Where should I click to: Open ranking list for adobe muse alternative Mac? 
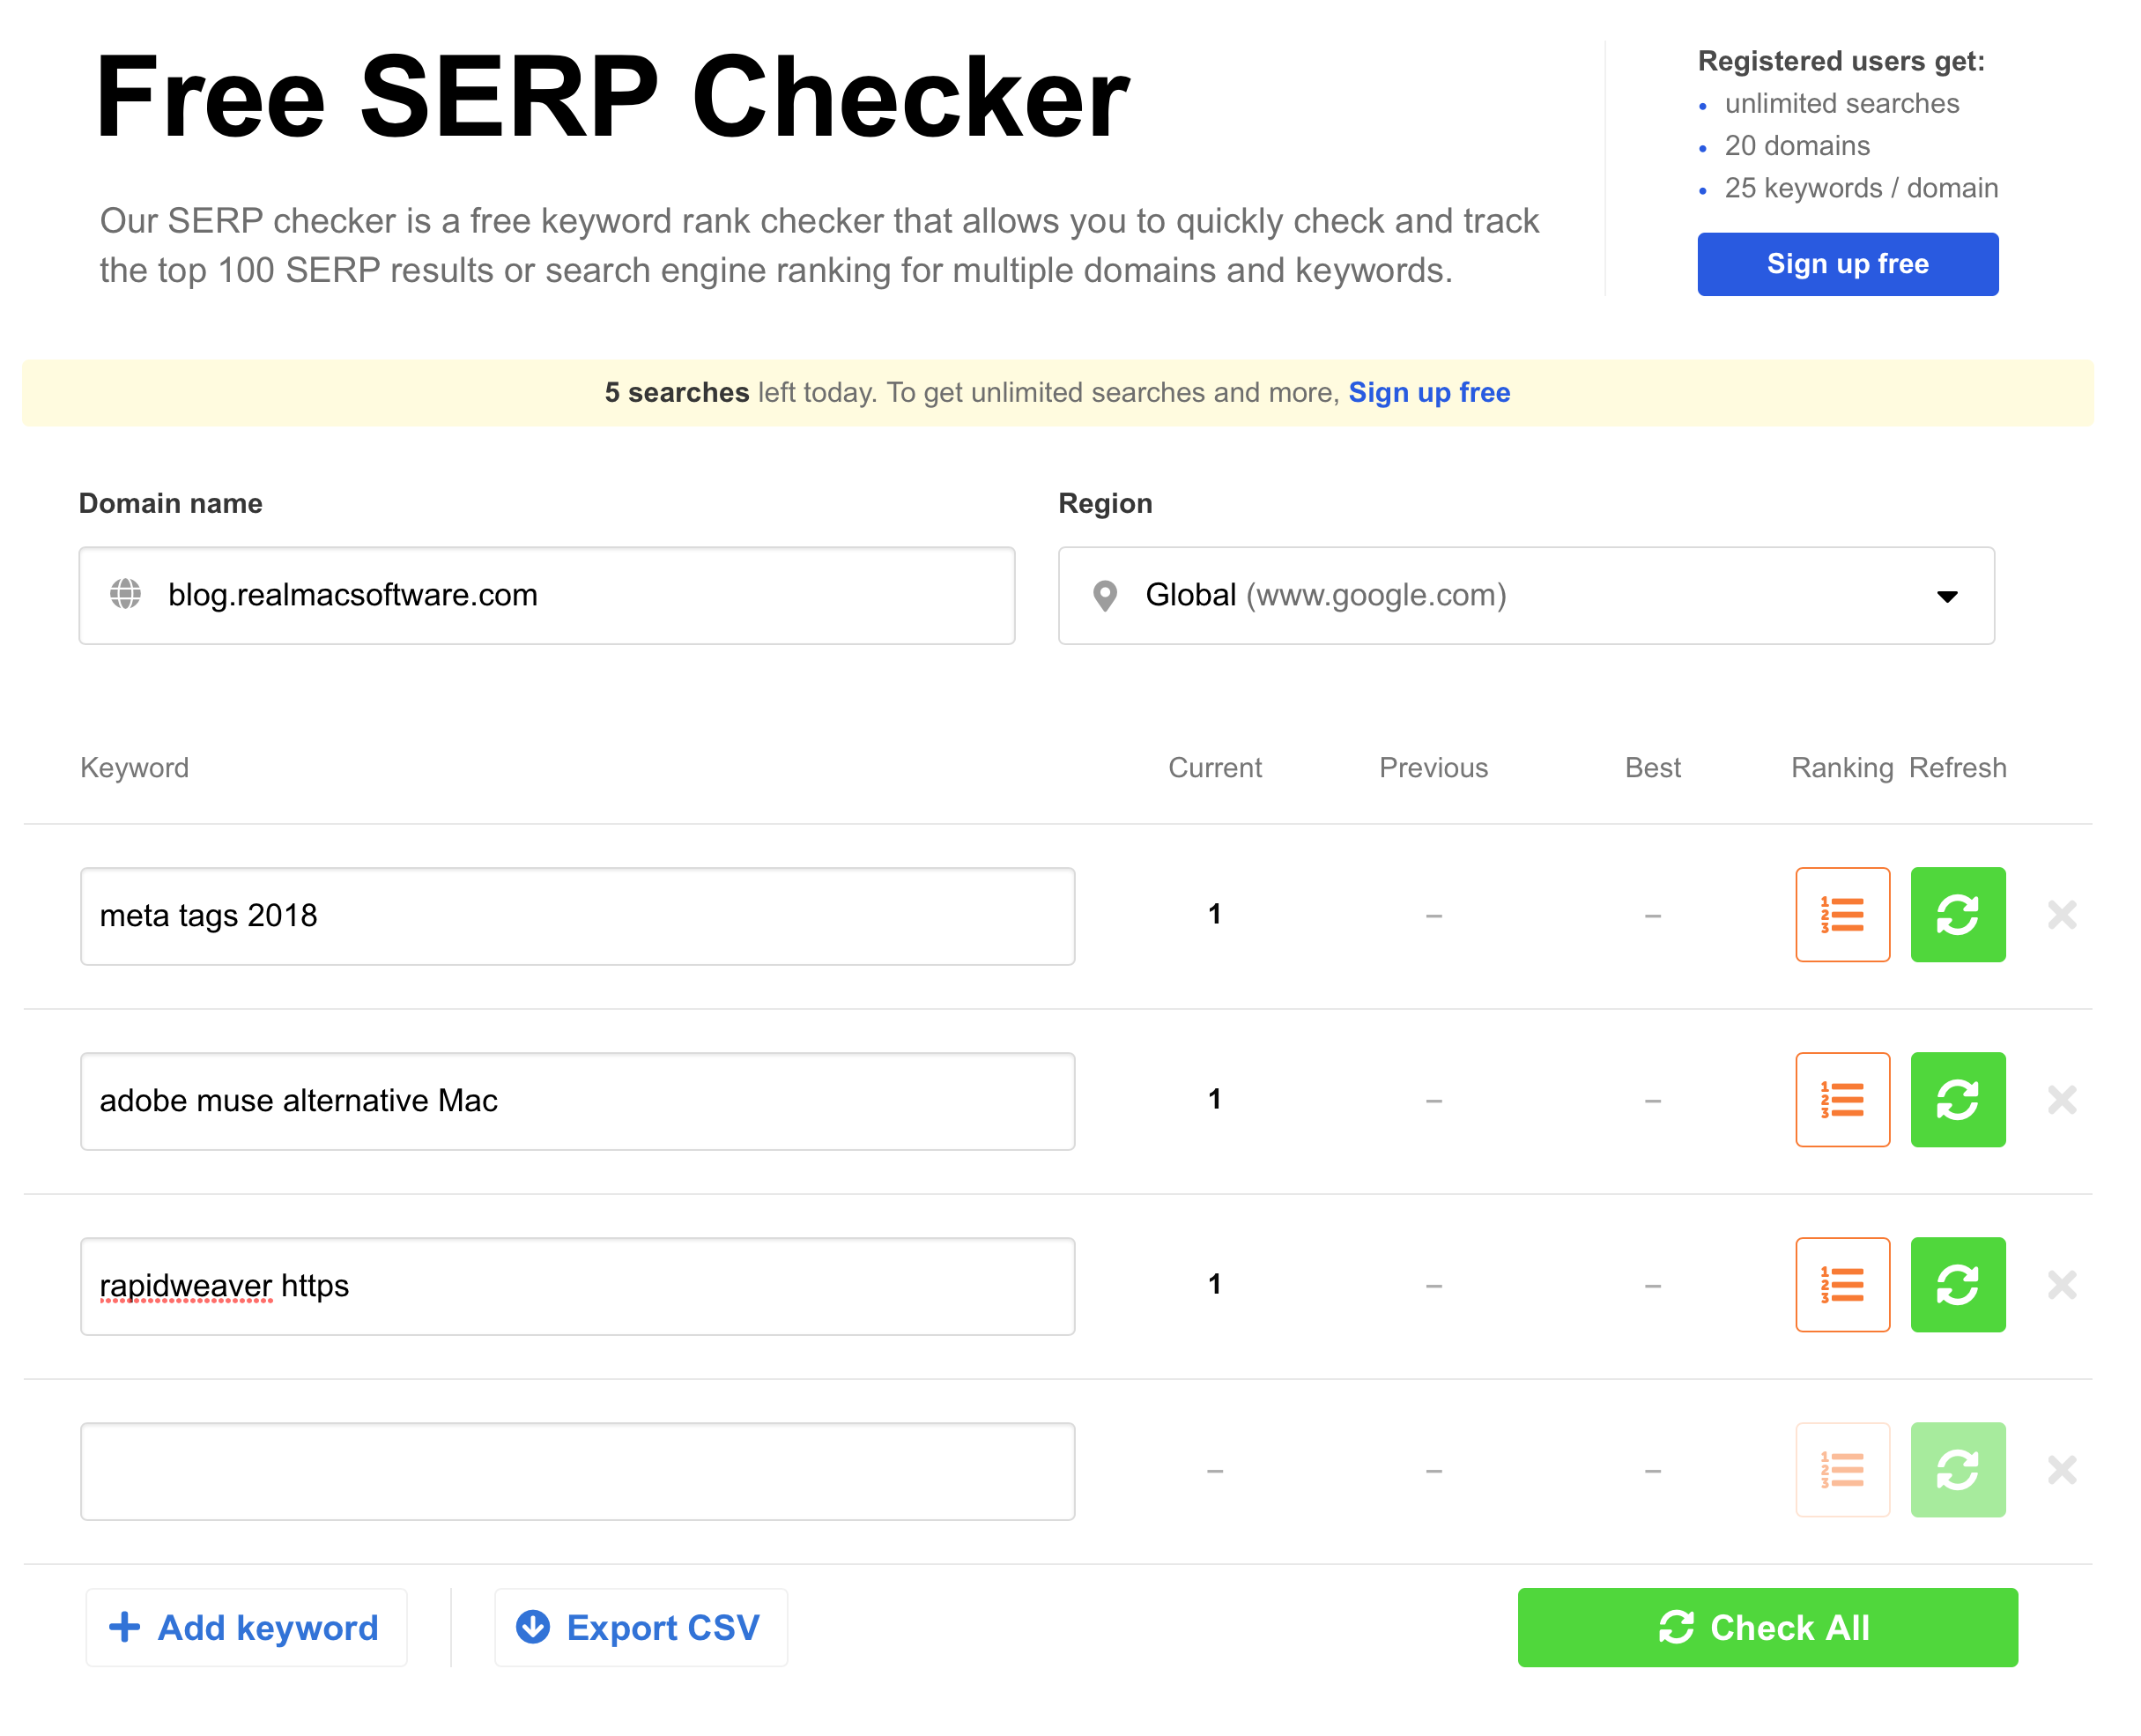pos(1842,1099)
